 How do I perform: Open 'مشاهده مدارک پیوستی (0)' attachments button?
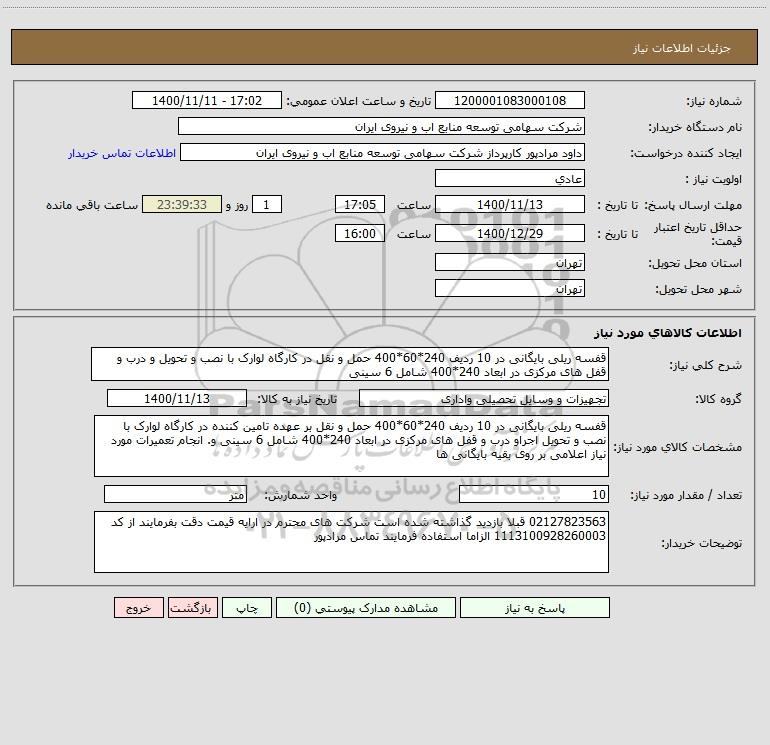[x=366, y=608]
